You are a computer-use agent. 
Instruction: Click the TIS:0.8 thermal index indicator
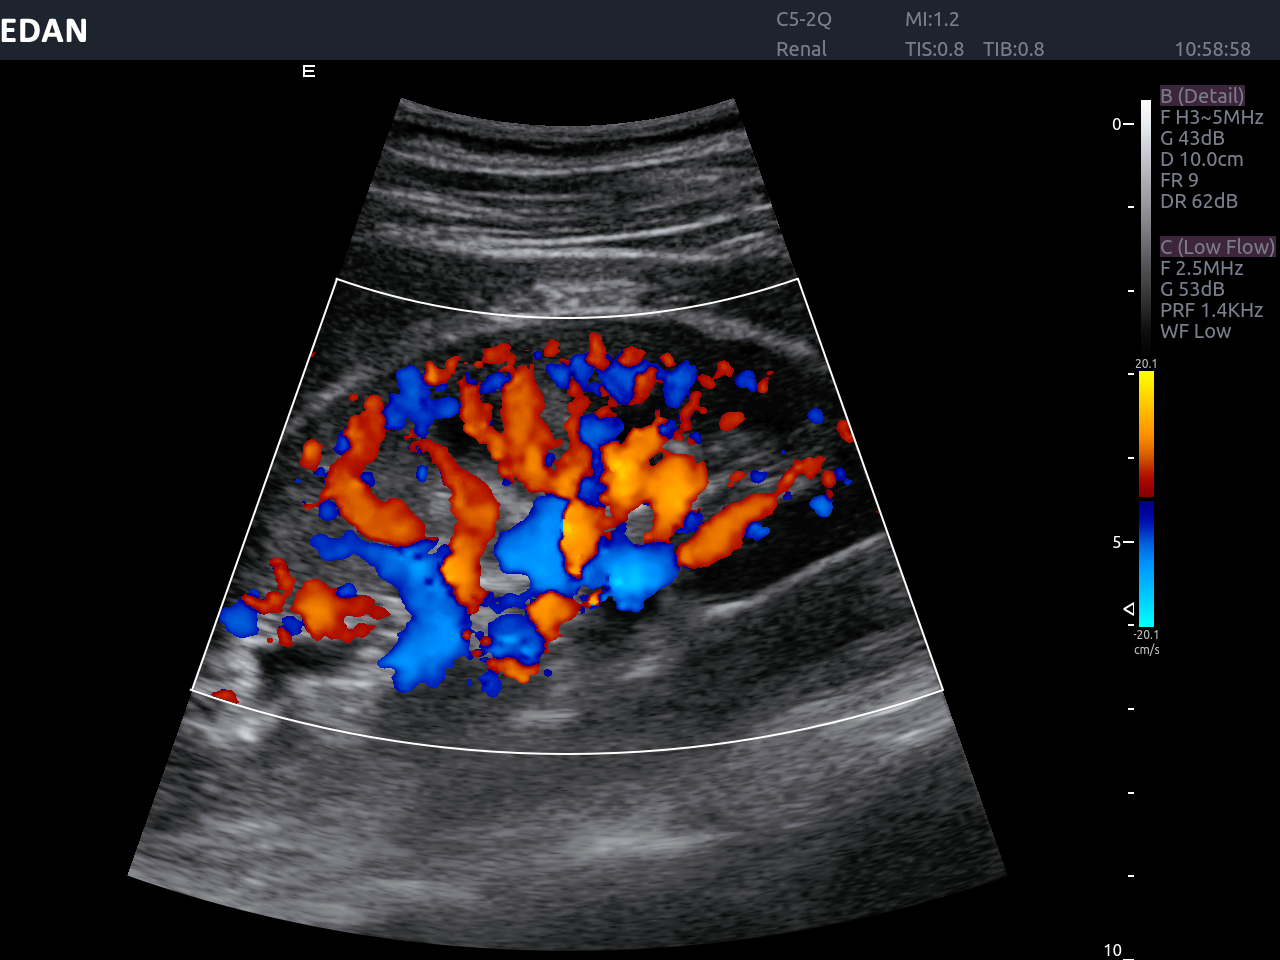coord(935,48)
